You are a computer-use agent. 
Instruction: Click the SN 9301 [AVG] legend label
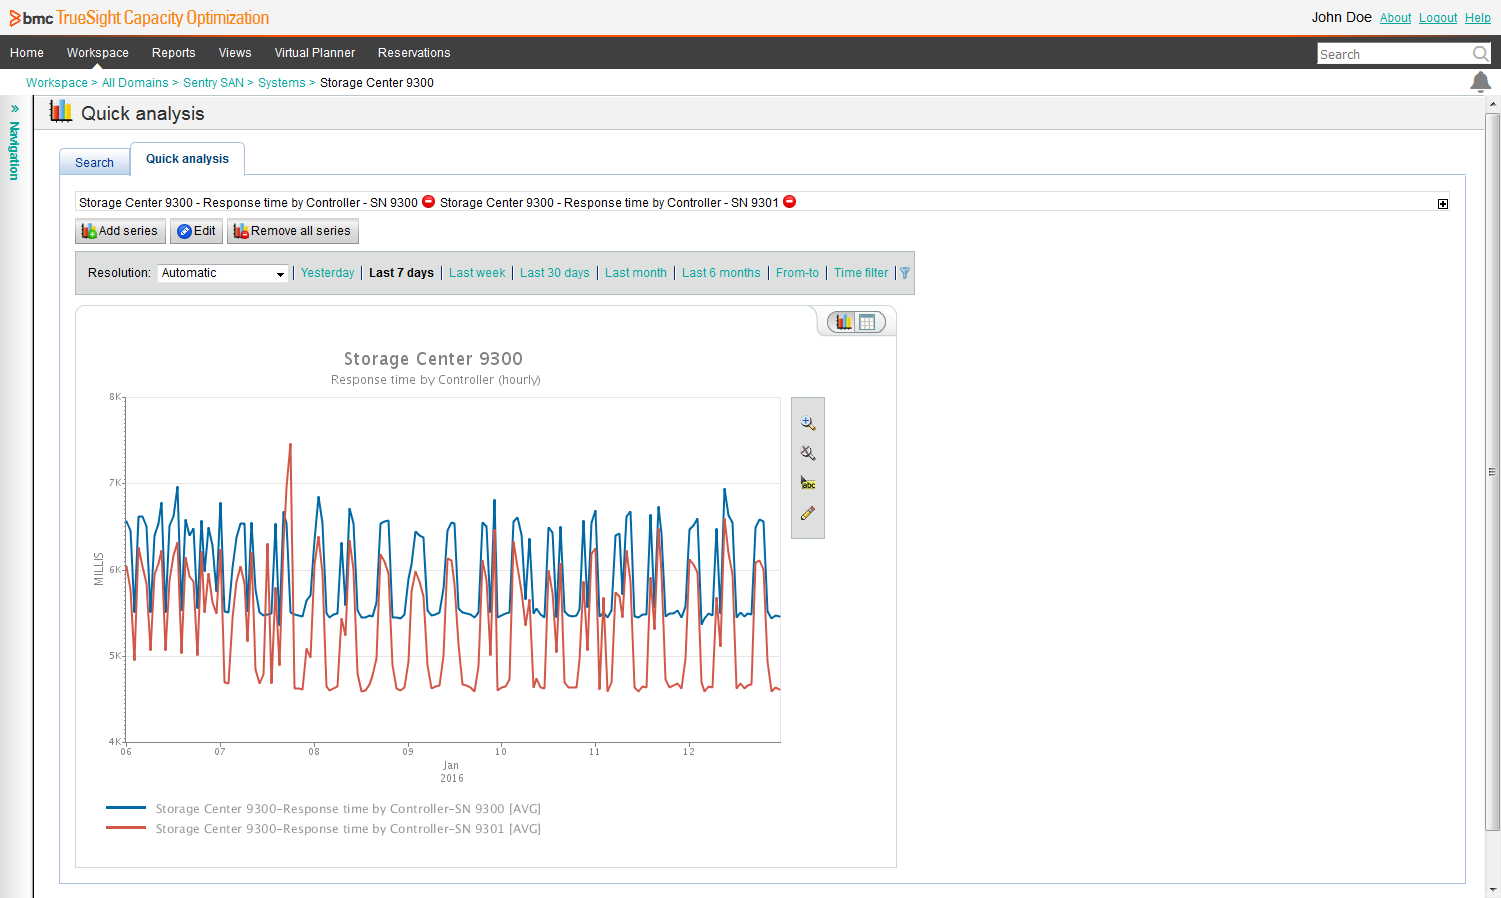point(348,829)
